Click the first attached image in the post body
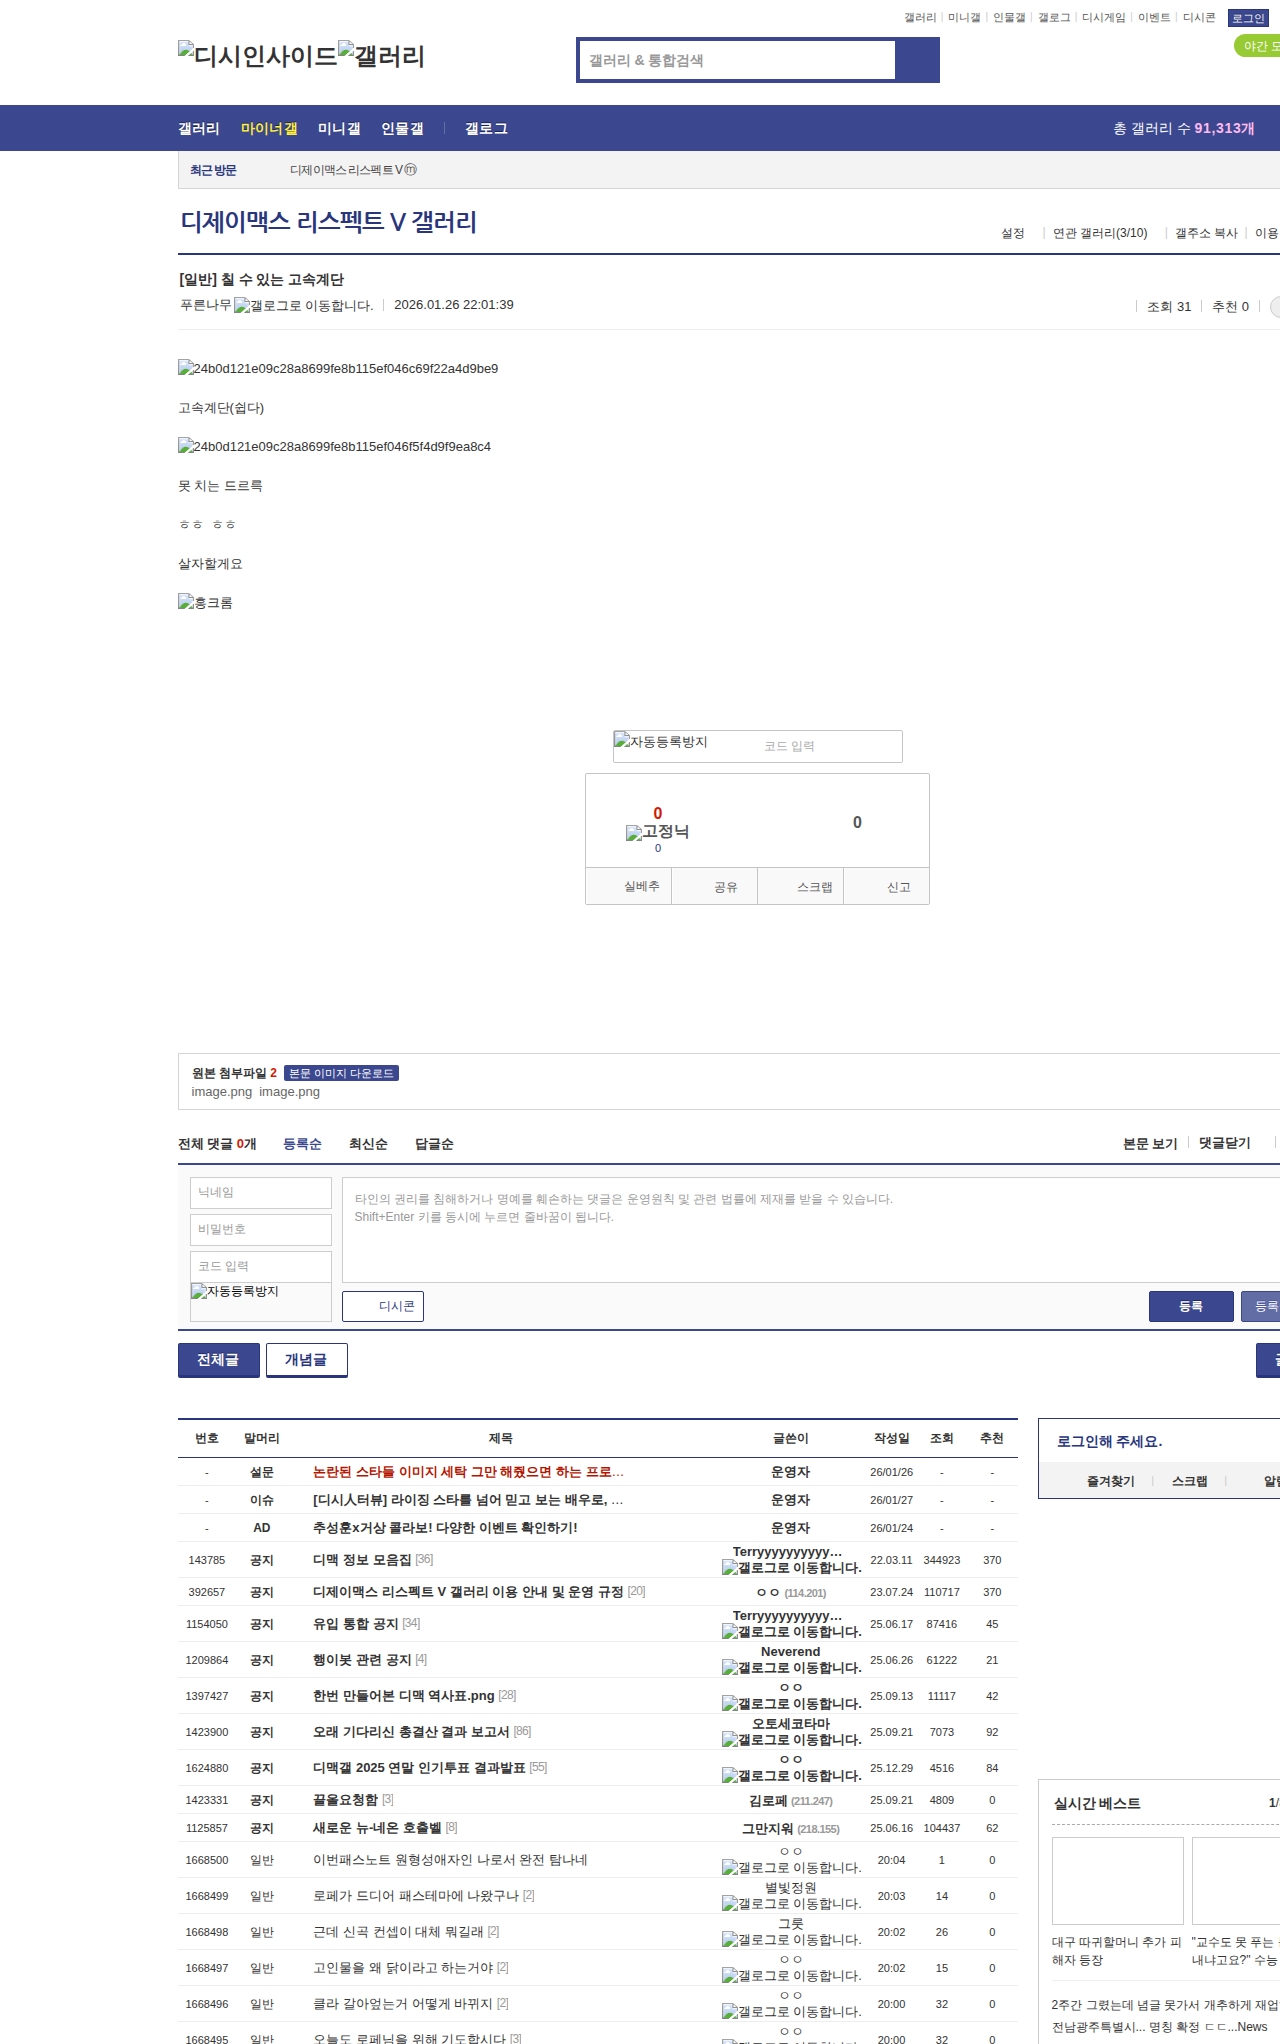 (337, 369)
